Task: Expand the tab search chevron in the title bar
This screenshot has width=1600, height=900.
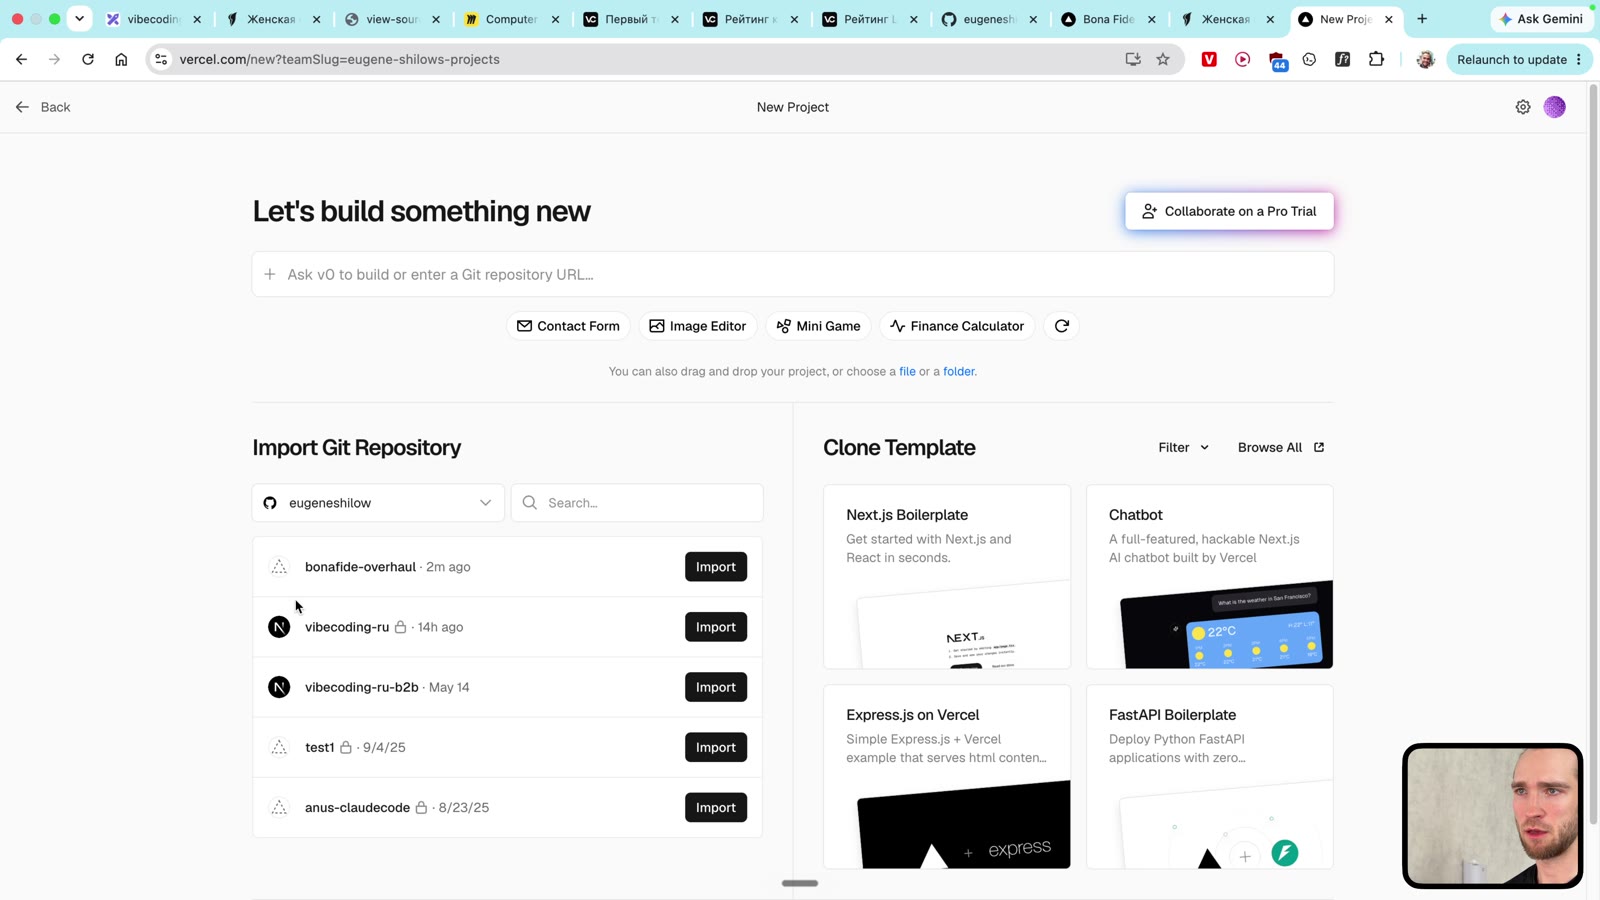Action: coord(79,19)
